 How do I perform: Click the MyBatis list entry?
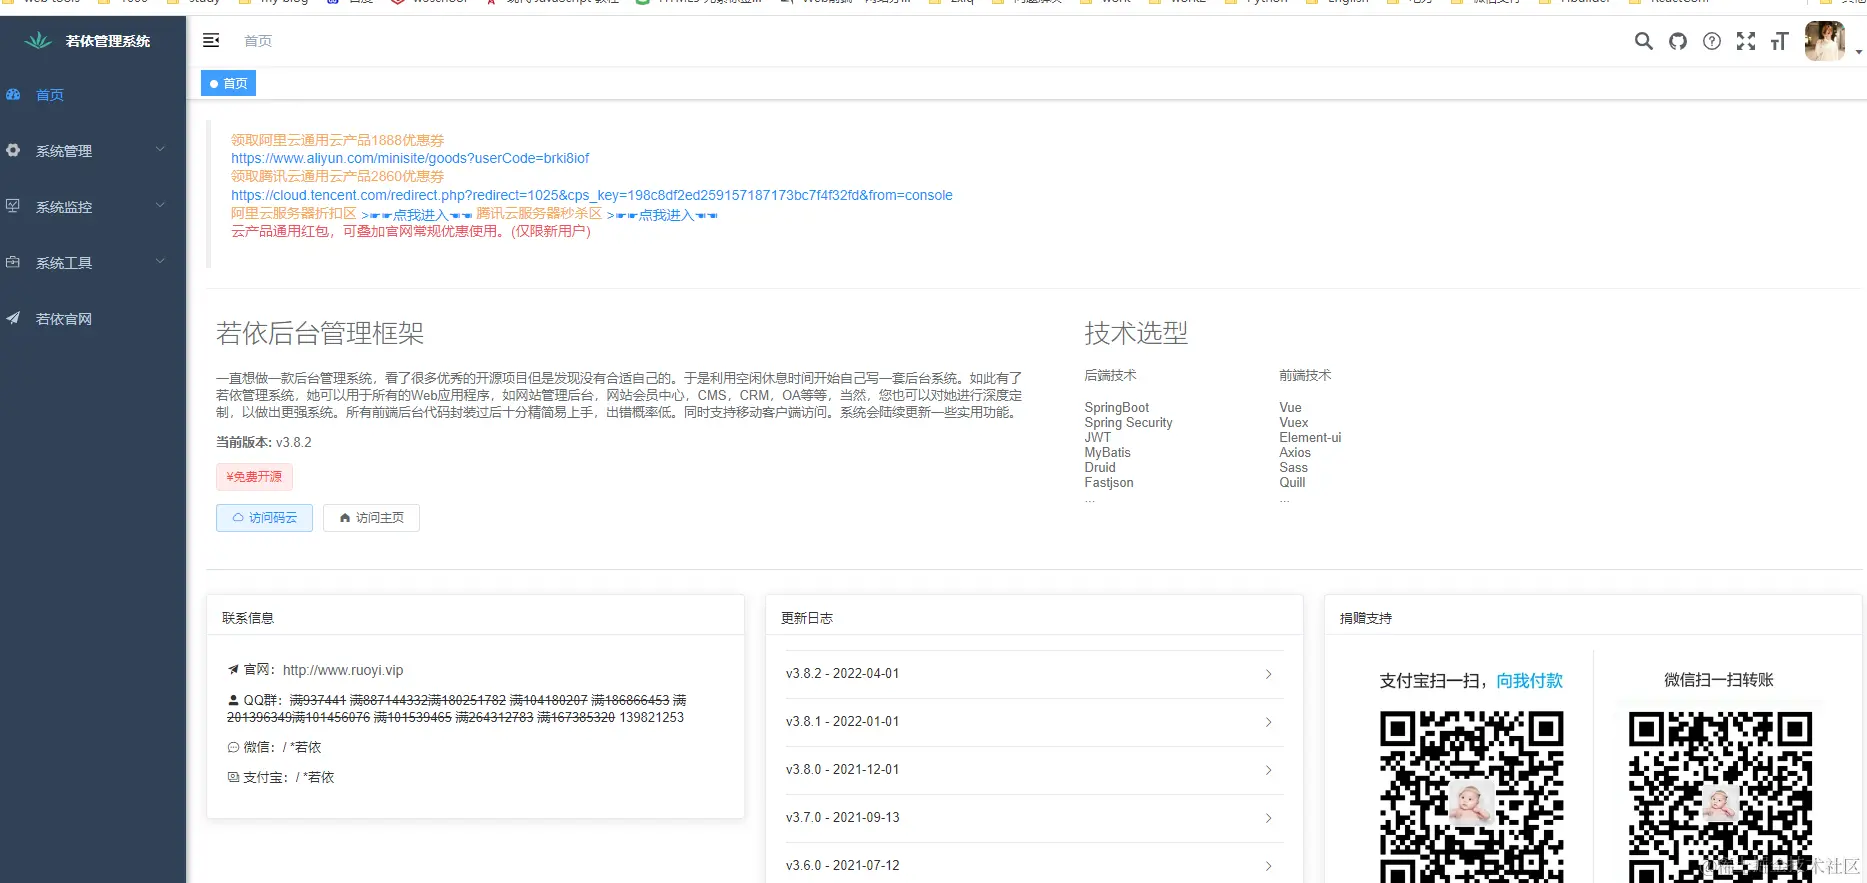(1107, 452)
